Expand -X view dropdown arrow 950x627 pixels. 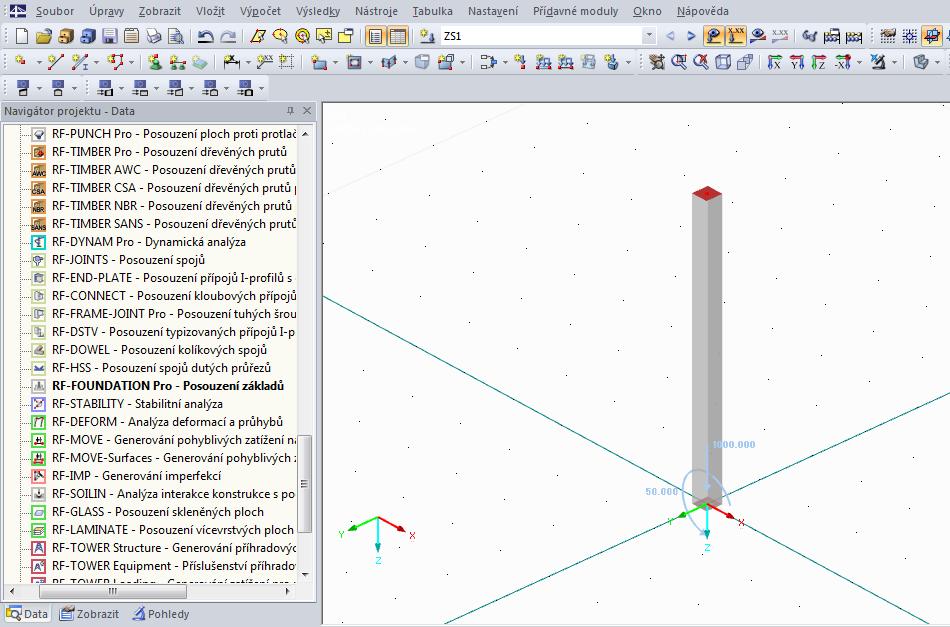click(859, 62)
